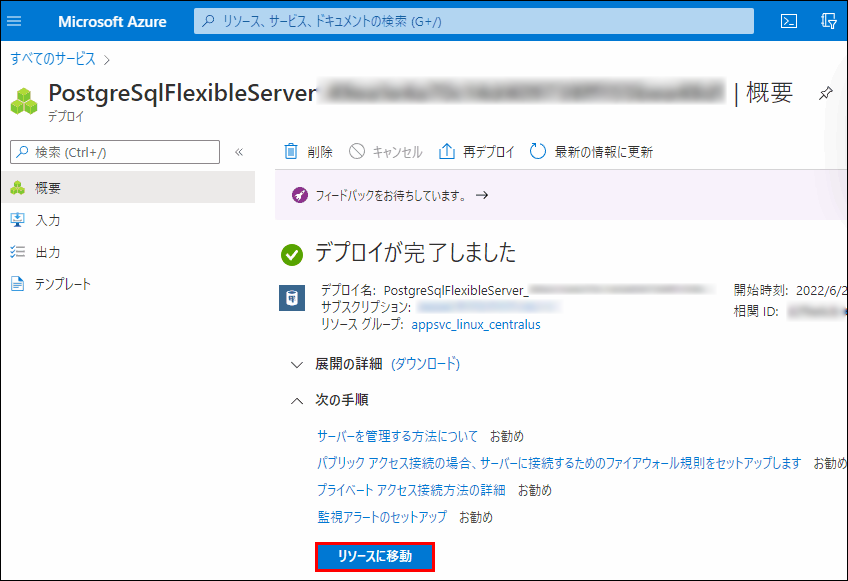Open サーバーを管理する方法について link

(x=398, y=436)
